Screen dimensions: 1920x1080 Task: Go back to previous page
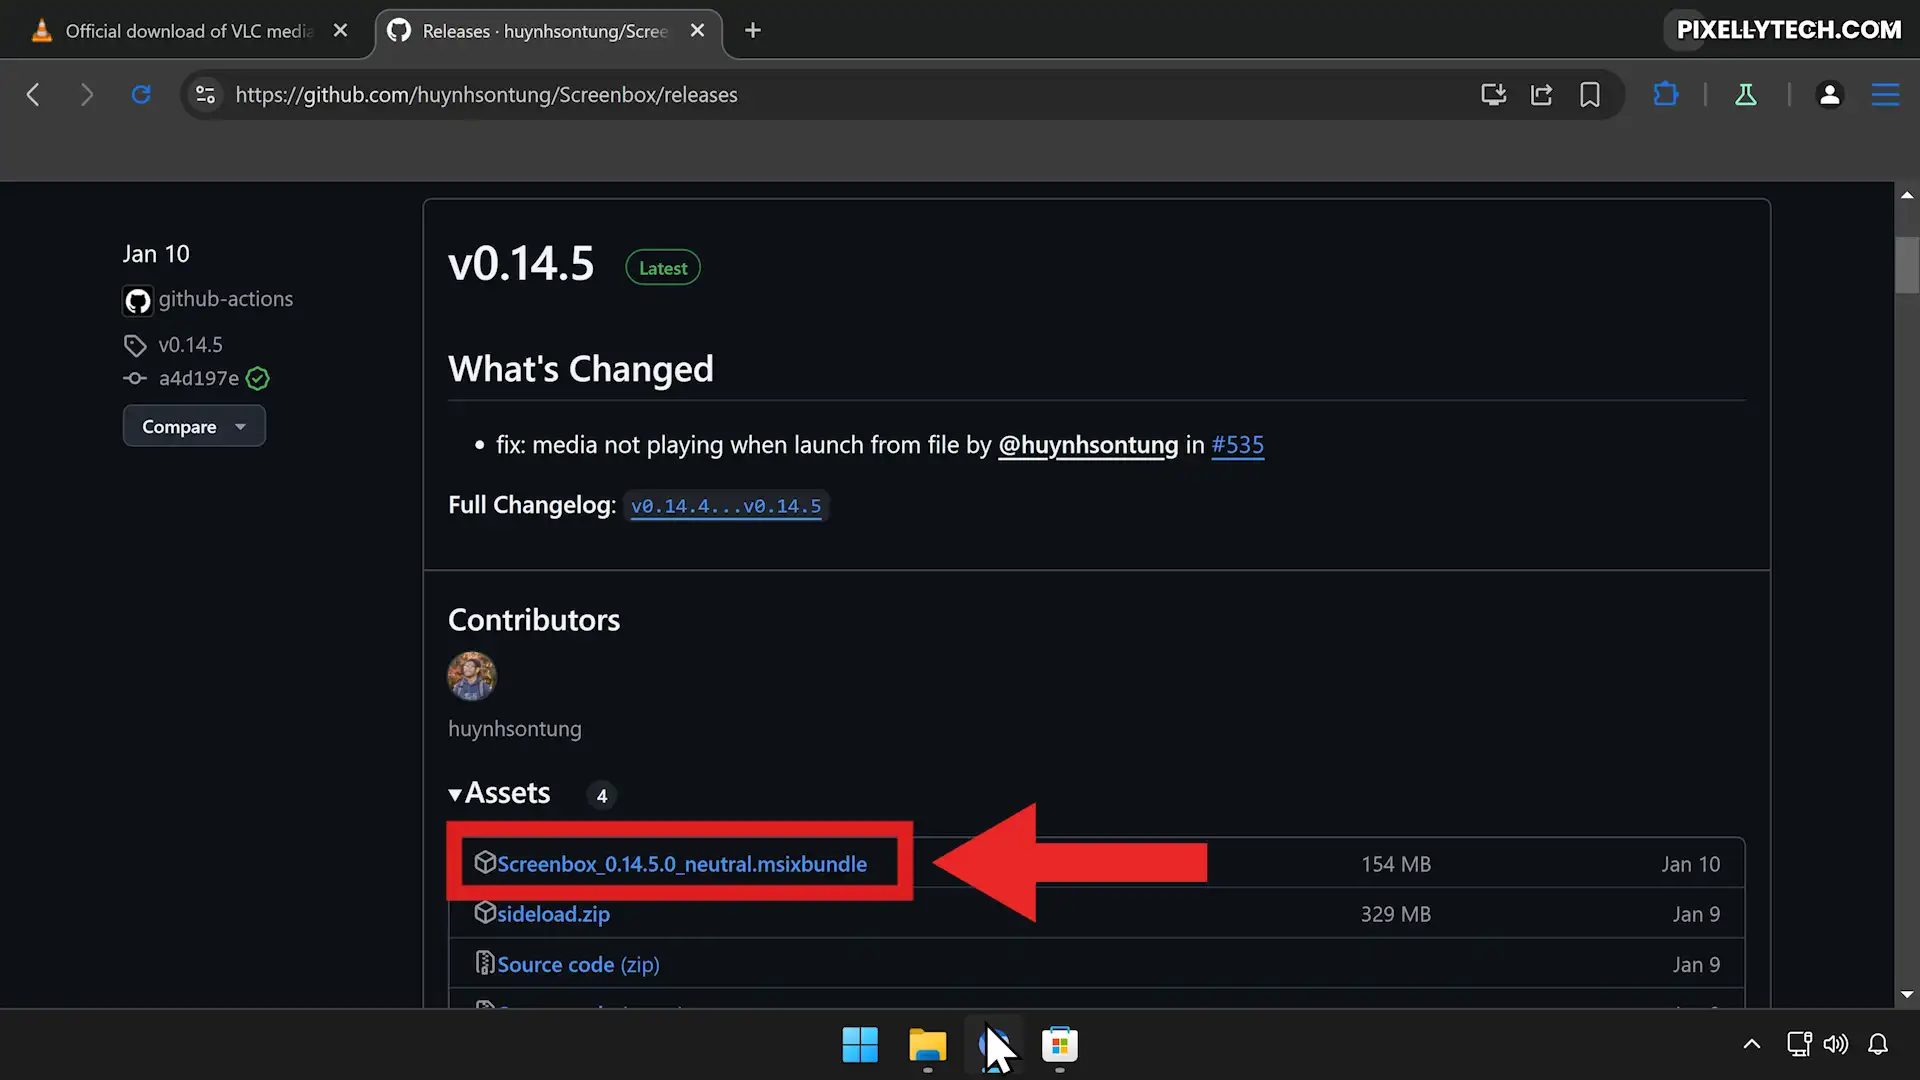(x=33, y=95)
